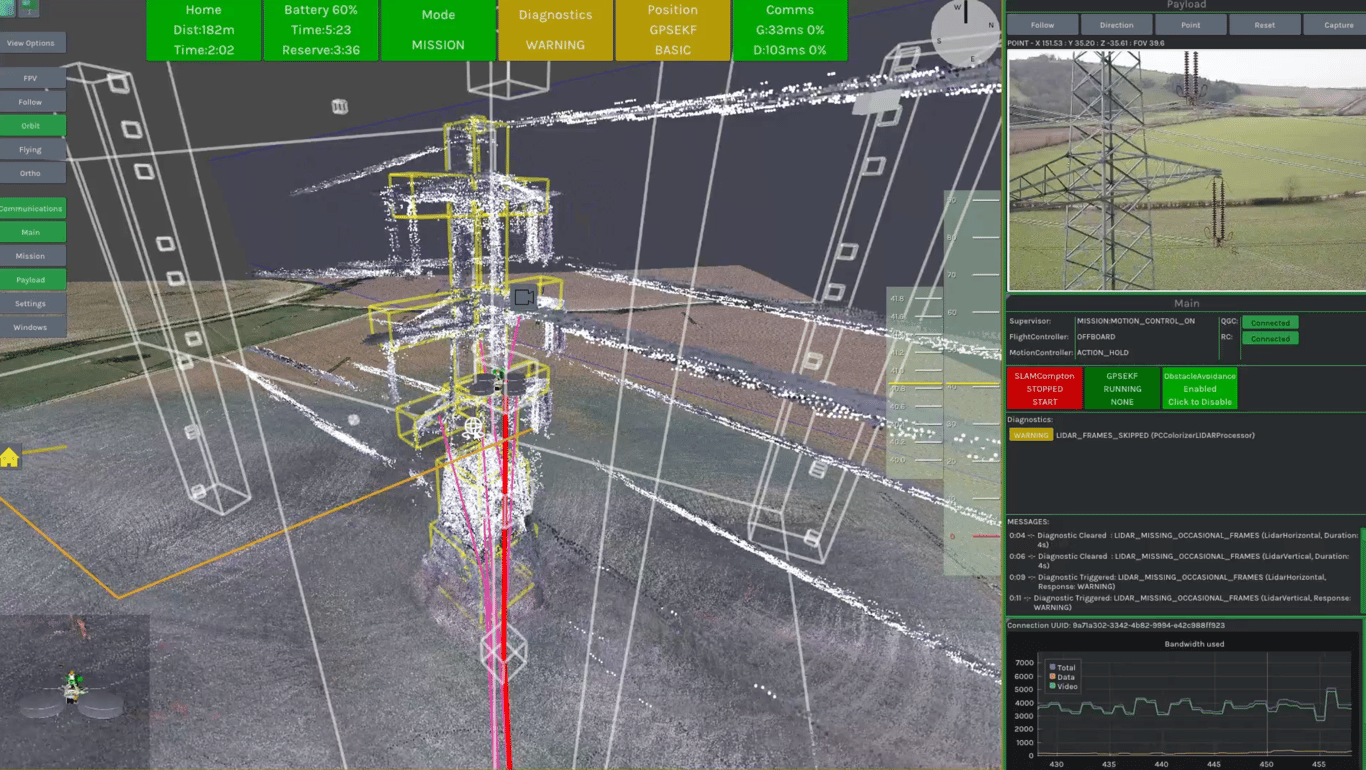
Task: Click the hexagonal waypoint marker at the tower base
Action: (x=503, y=651)
